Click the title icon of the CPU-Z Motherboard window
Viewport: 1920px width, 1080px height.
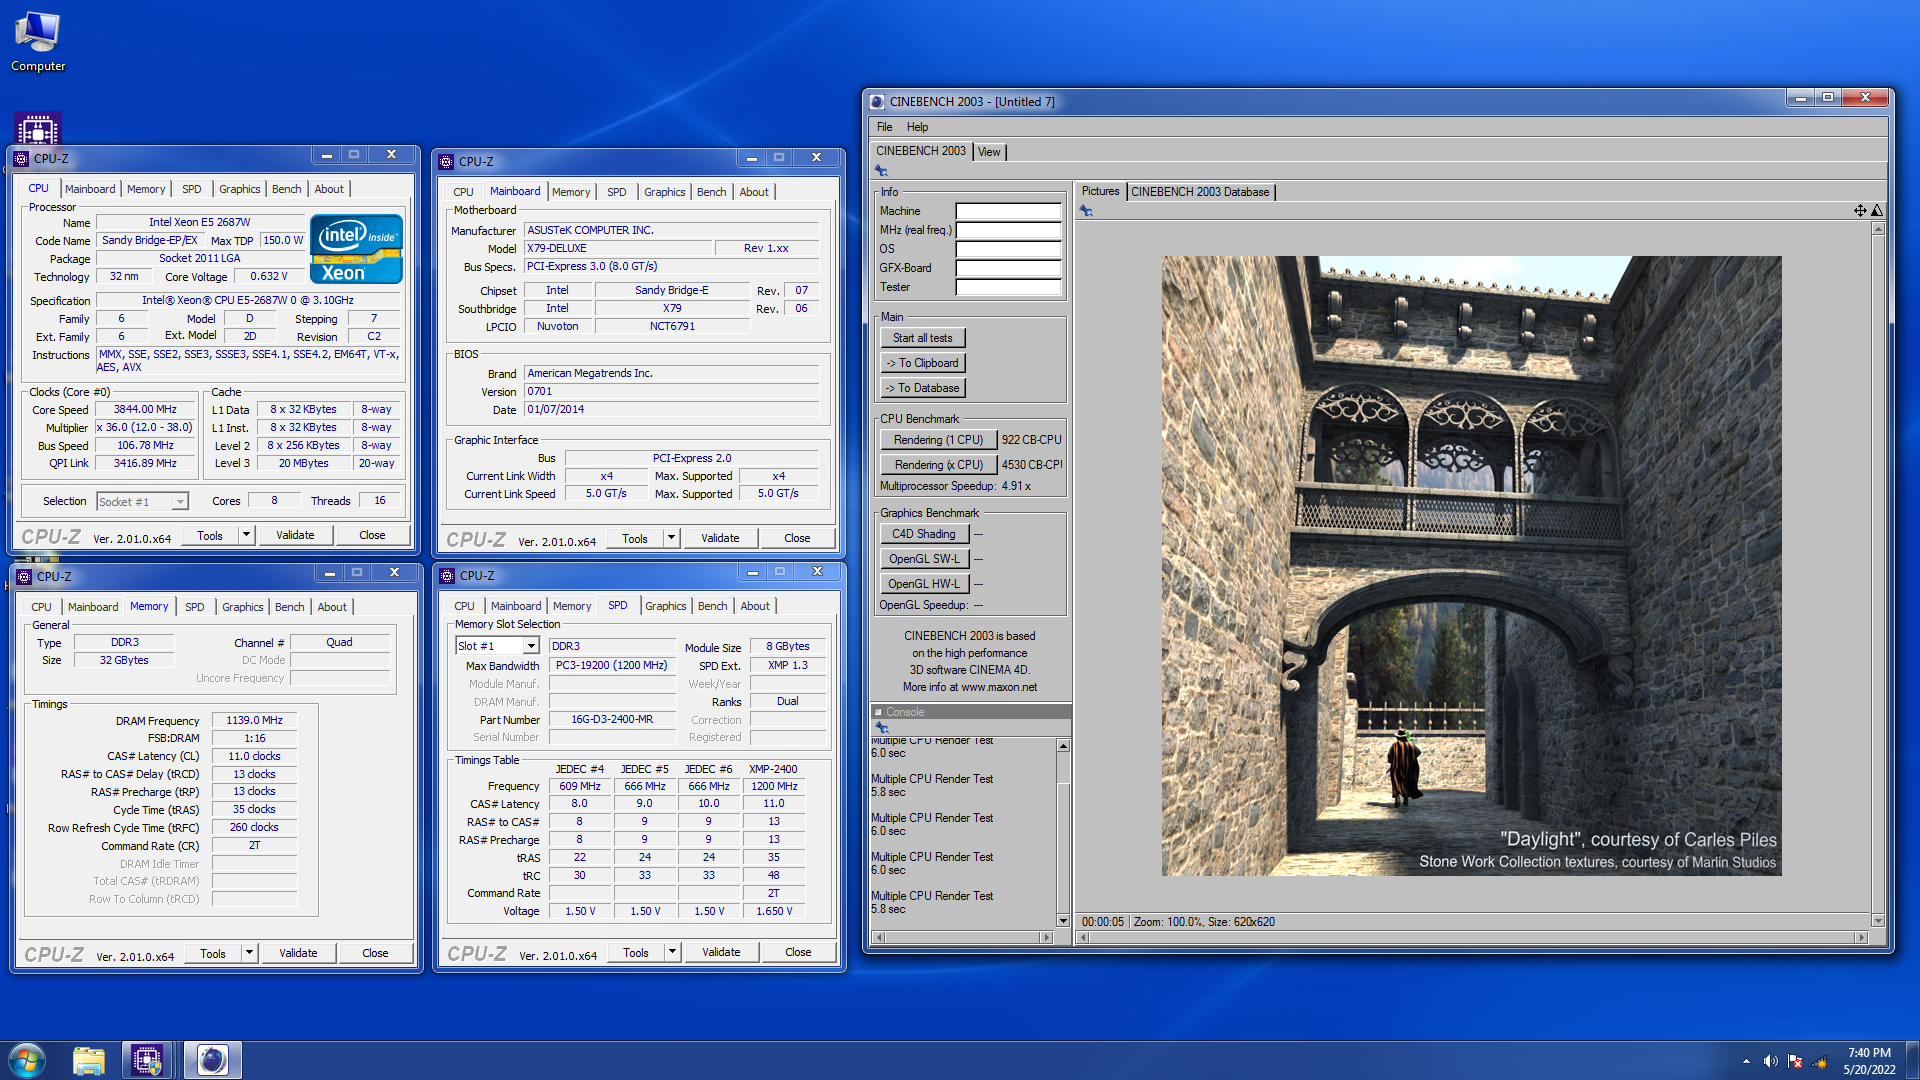click(447, 161)
